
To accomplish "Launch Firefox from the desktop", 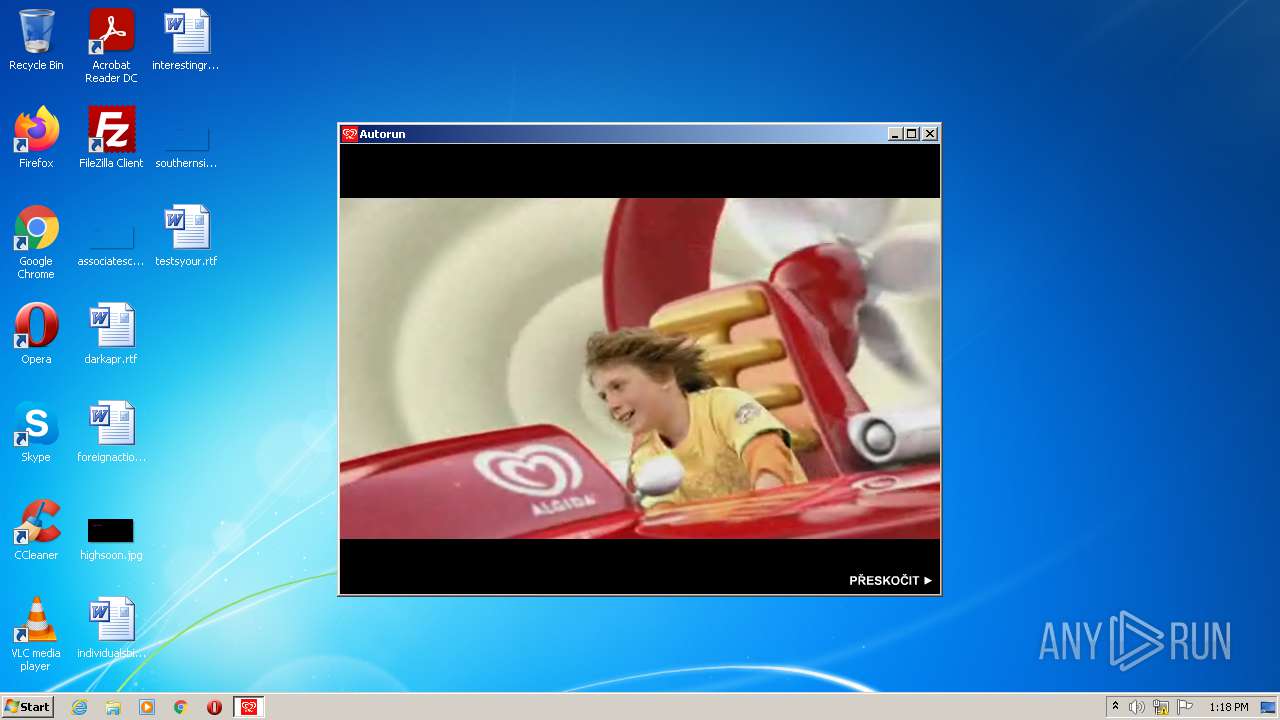I will point(36,138).
